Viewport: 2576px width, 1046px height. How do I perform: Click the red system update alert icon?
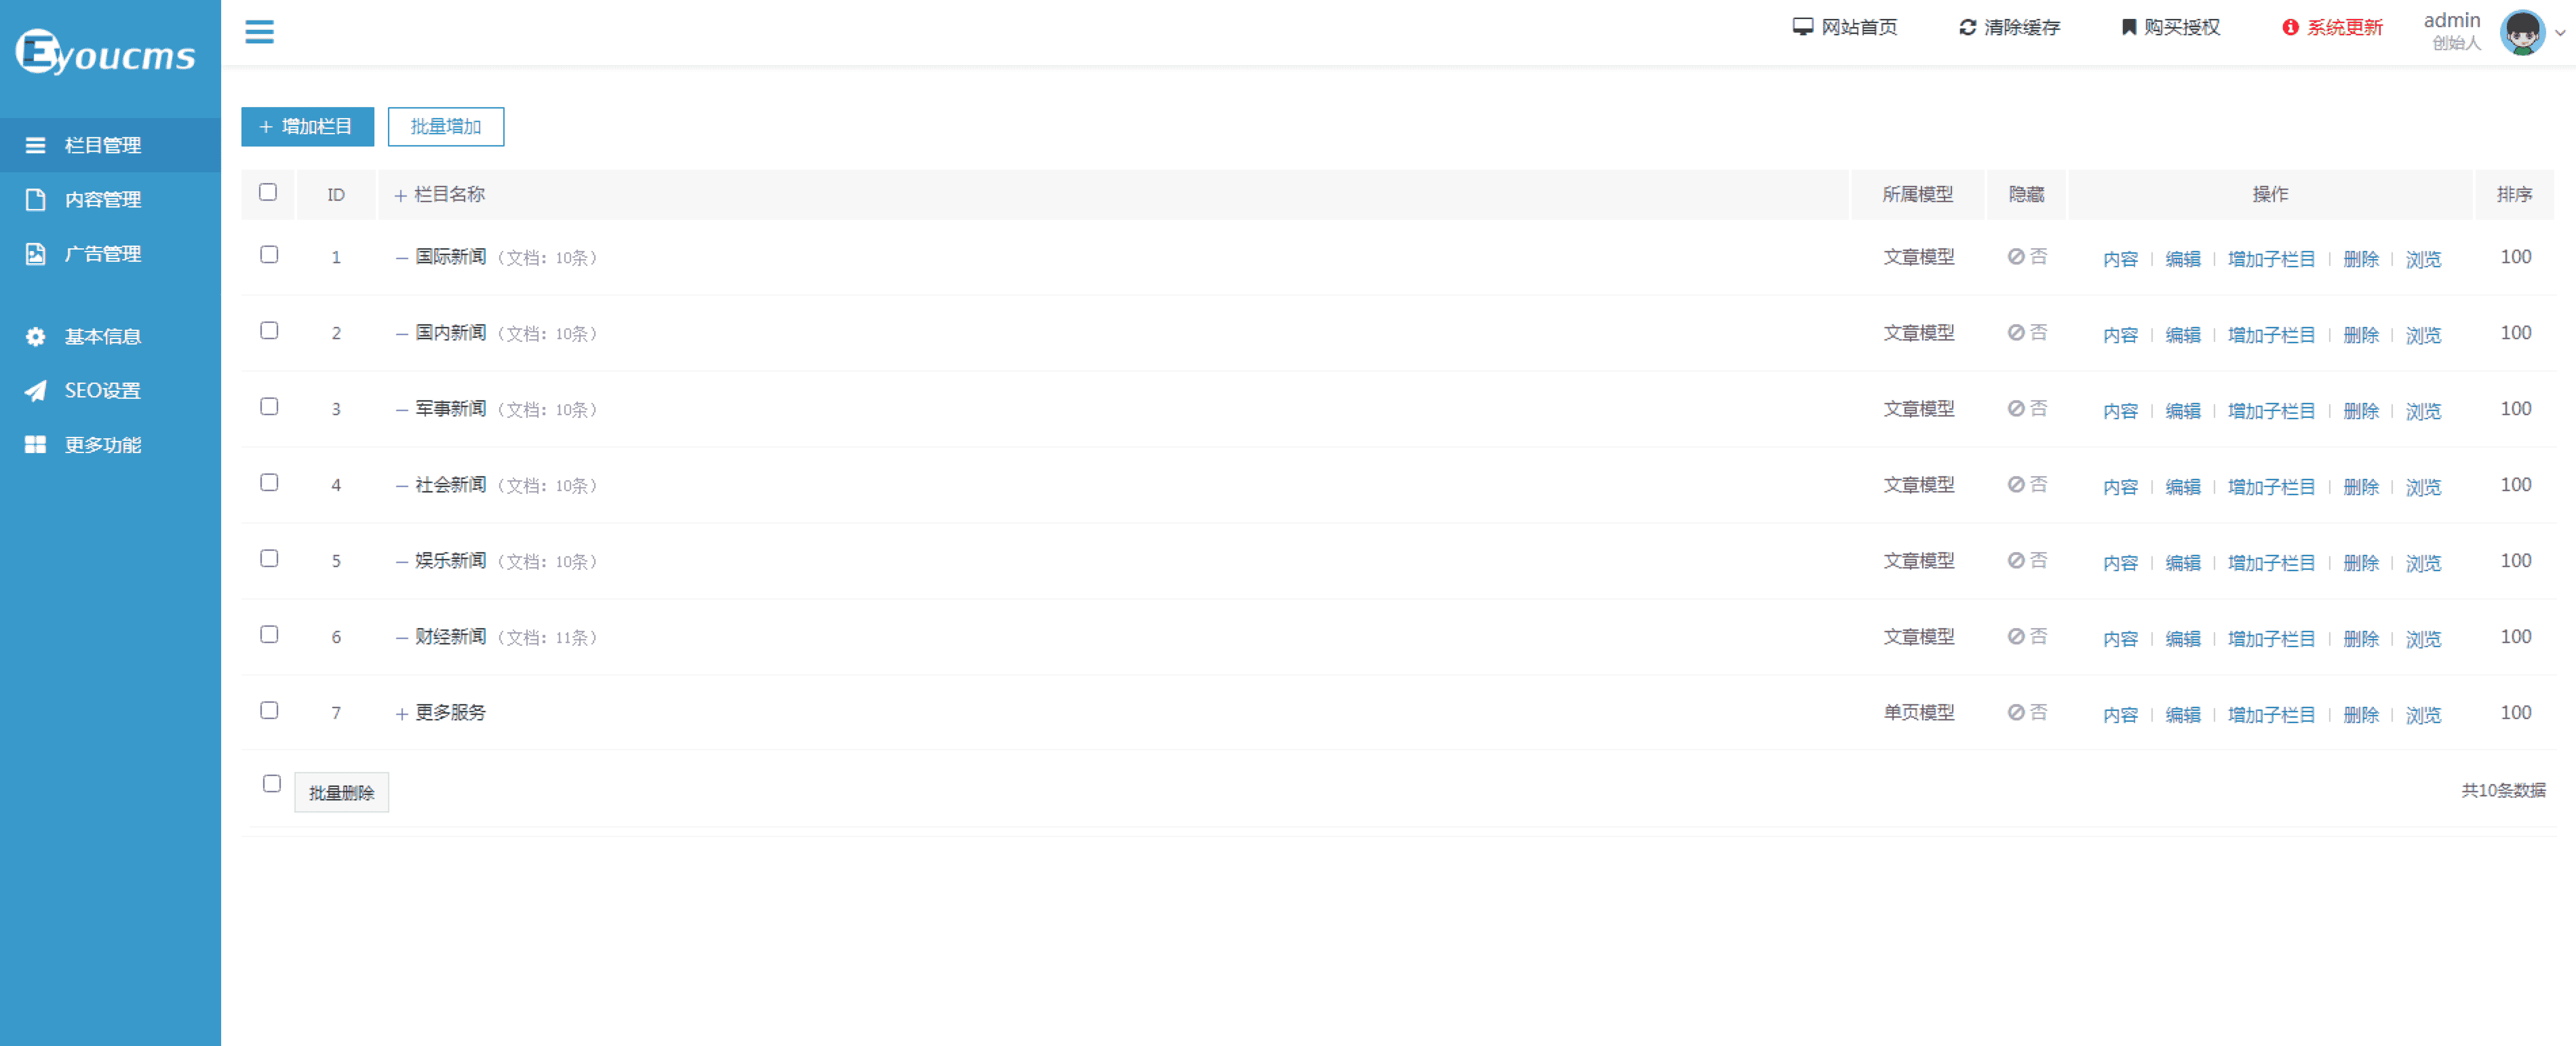click(2290, 27)
